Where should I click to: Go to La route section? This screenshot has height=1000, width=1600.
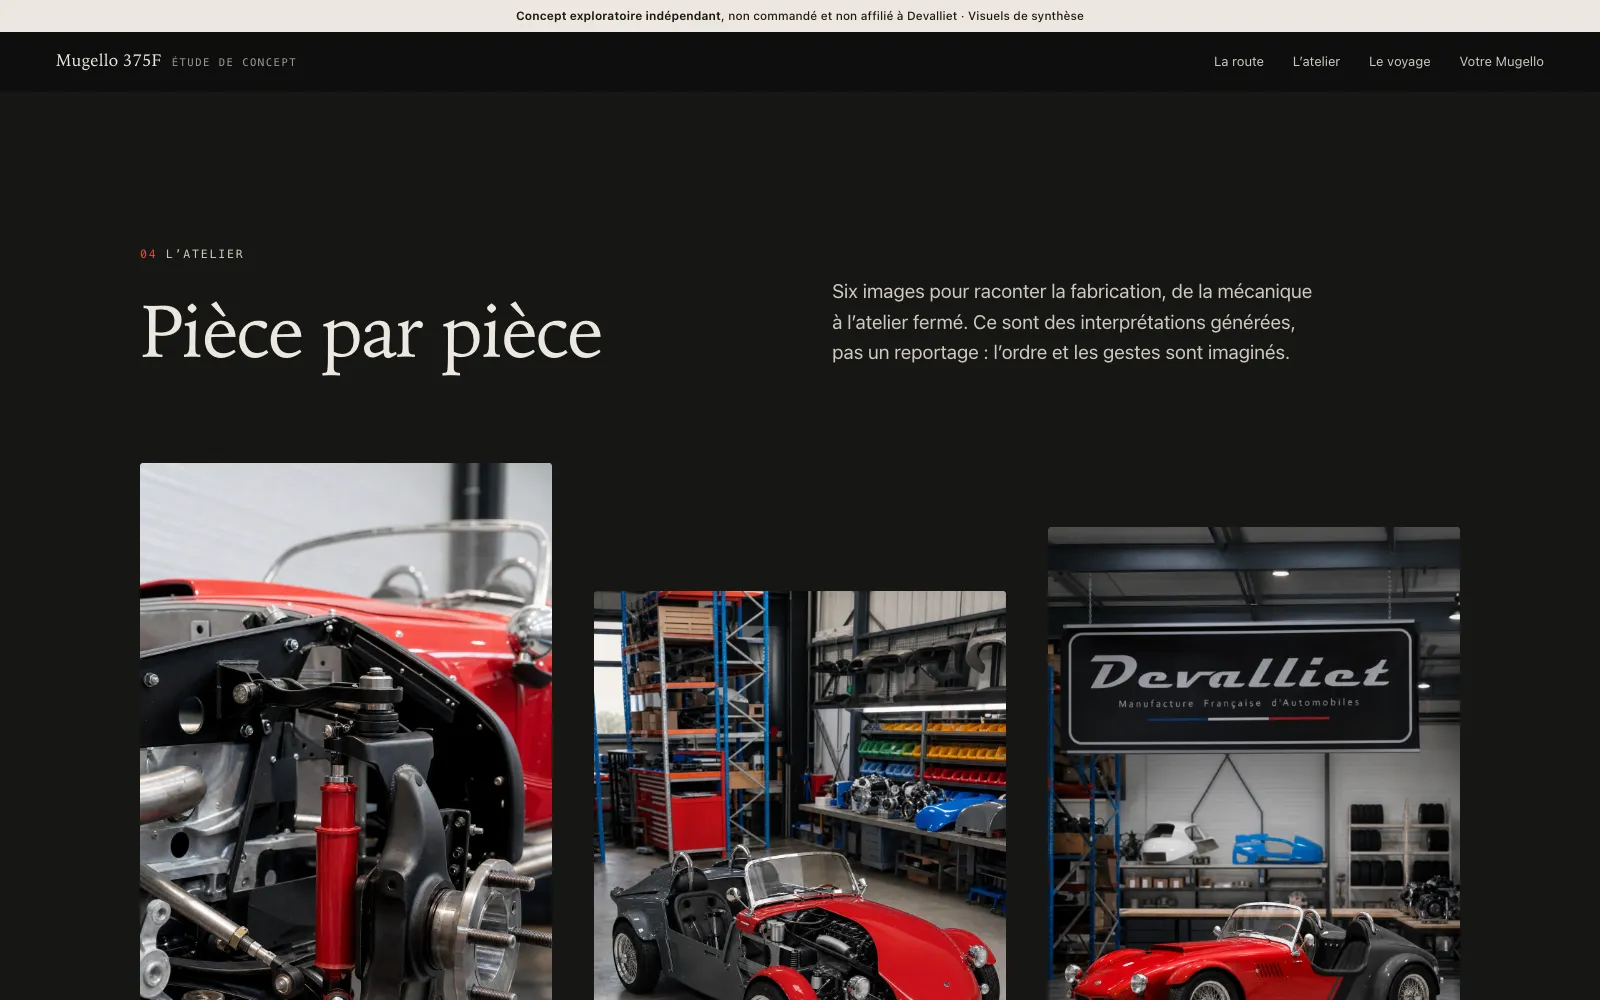(1238, 62)
